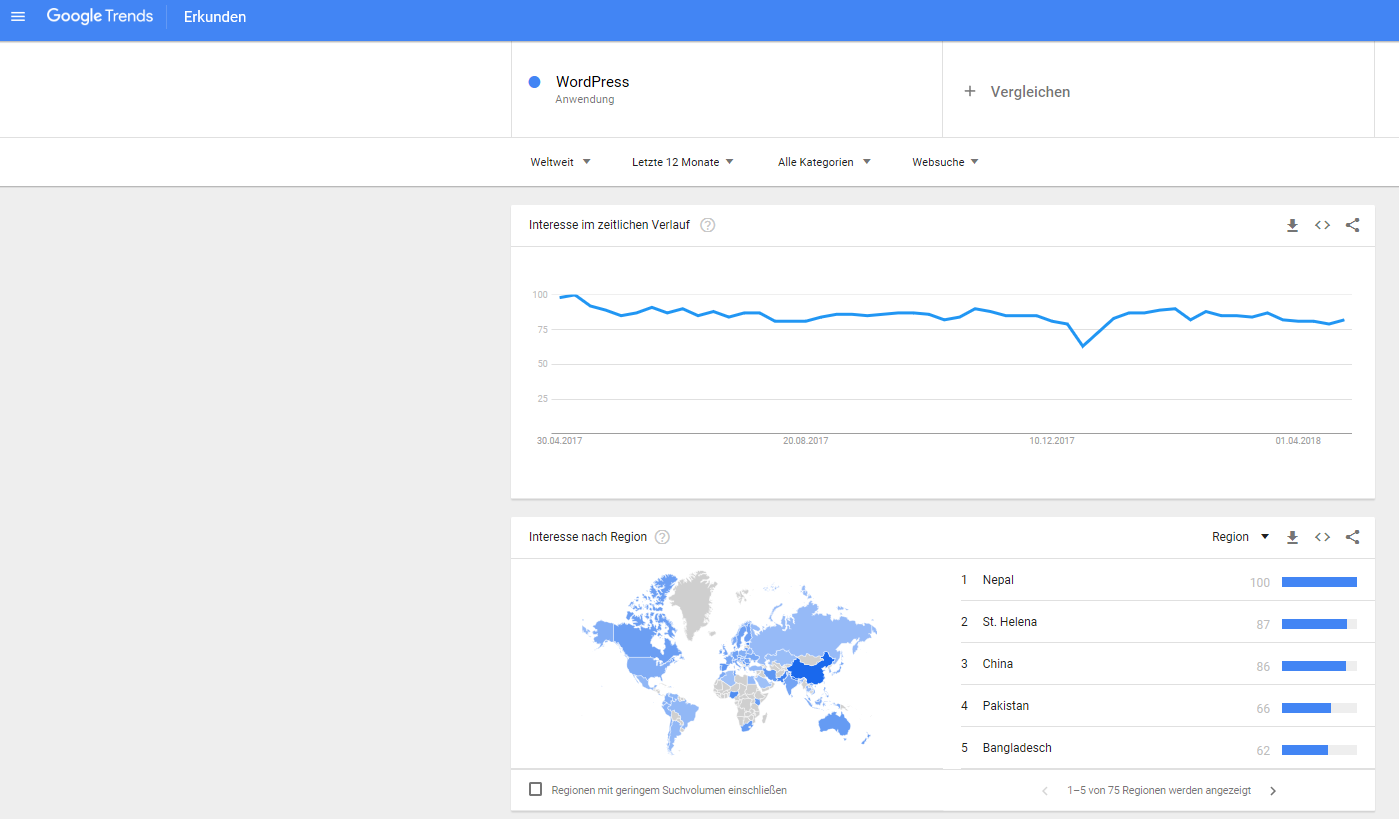Go to next page of regions

(1273, 791)
